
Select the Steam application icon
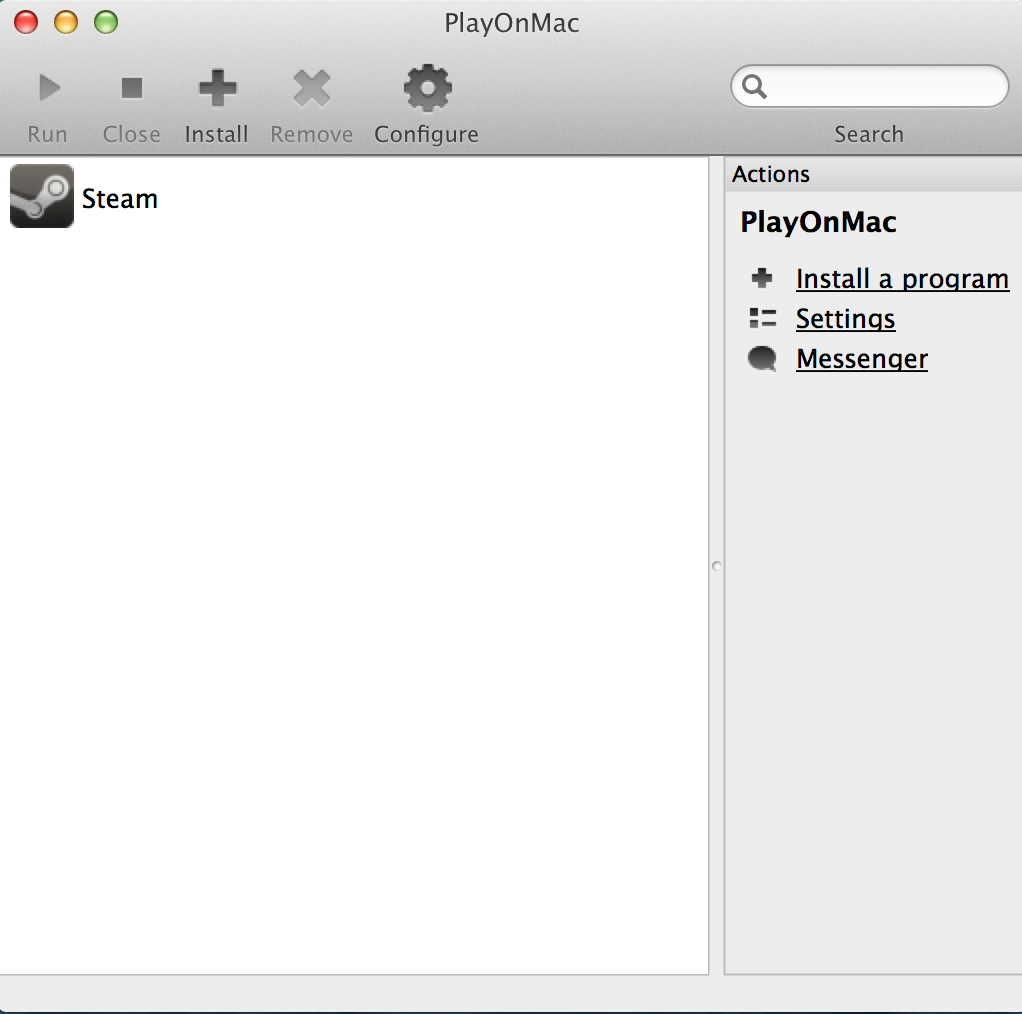tap(42, 196)
